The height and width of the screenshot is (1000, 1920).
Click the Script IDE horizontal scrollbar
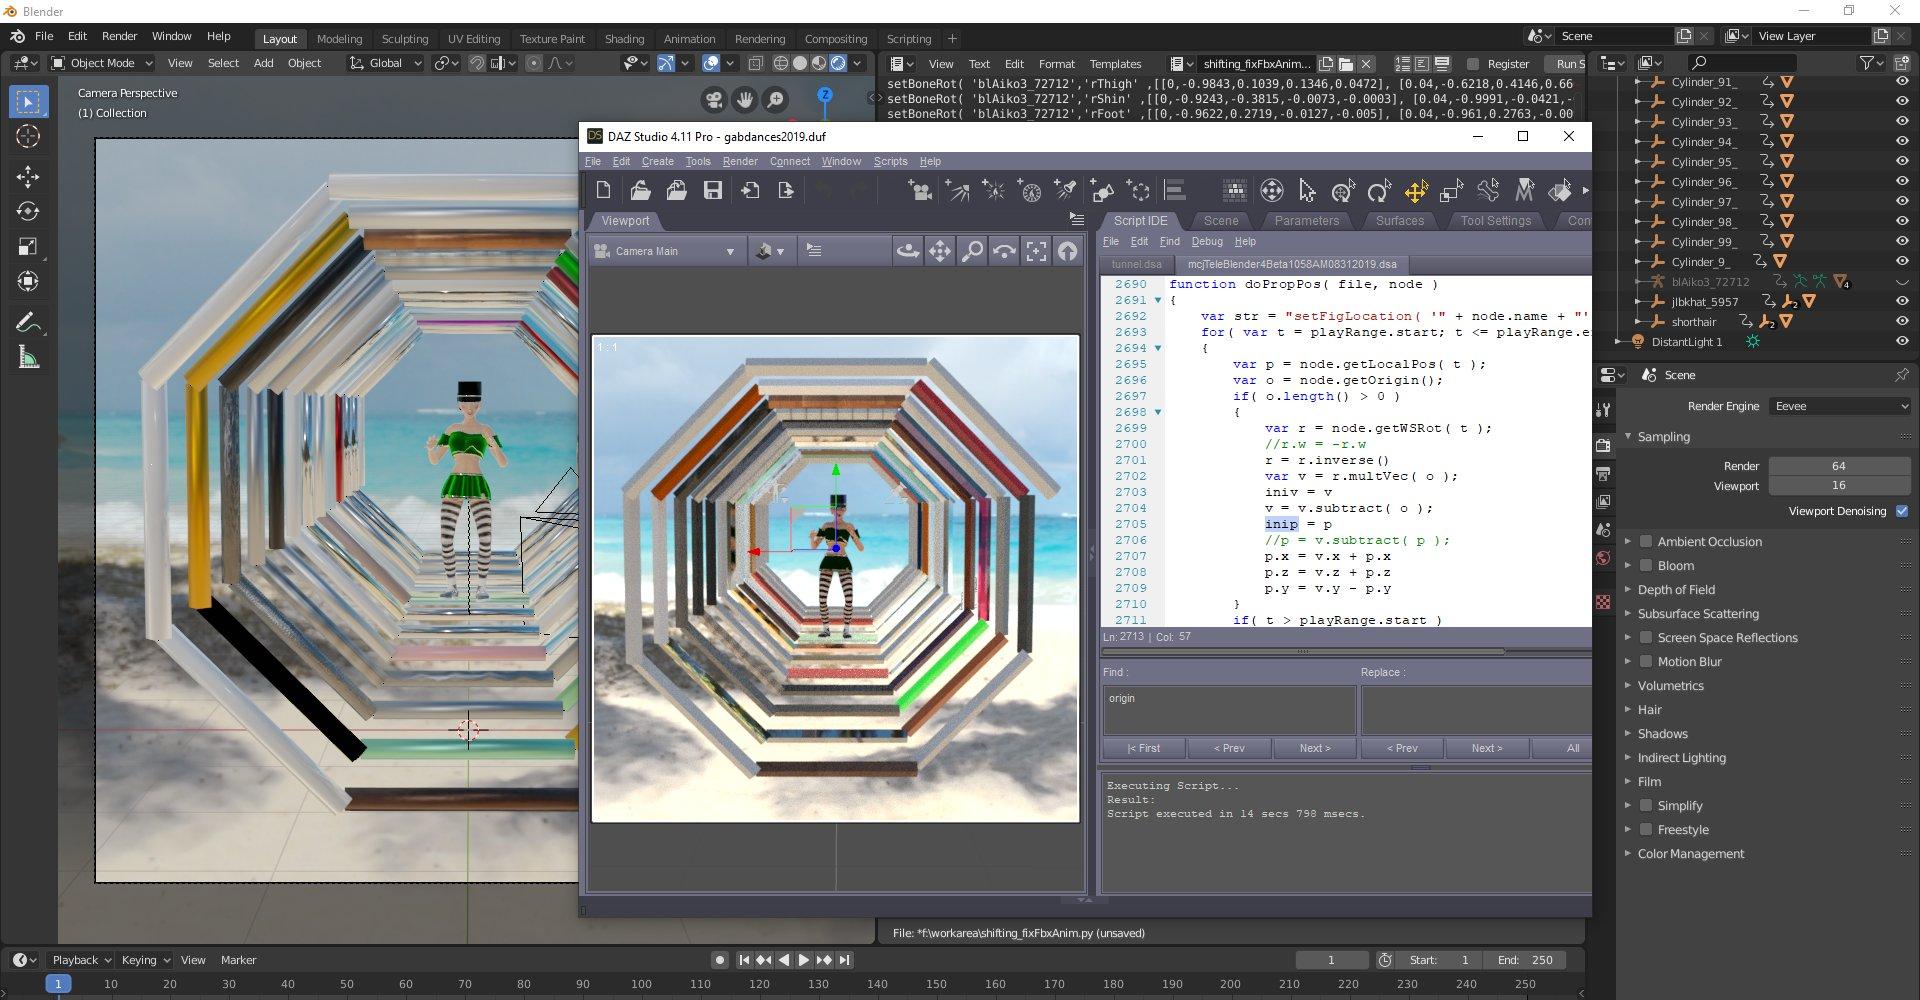[1302, 652]
